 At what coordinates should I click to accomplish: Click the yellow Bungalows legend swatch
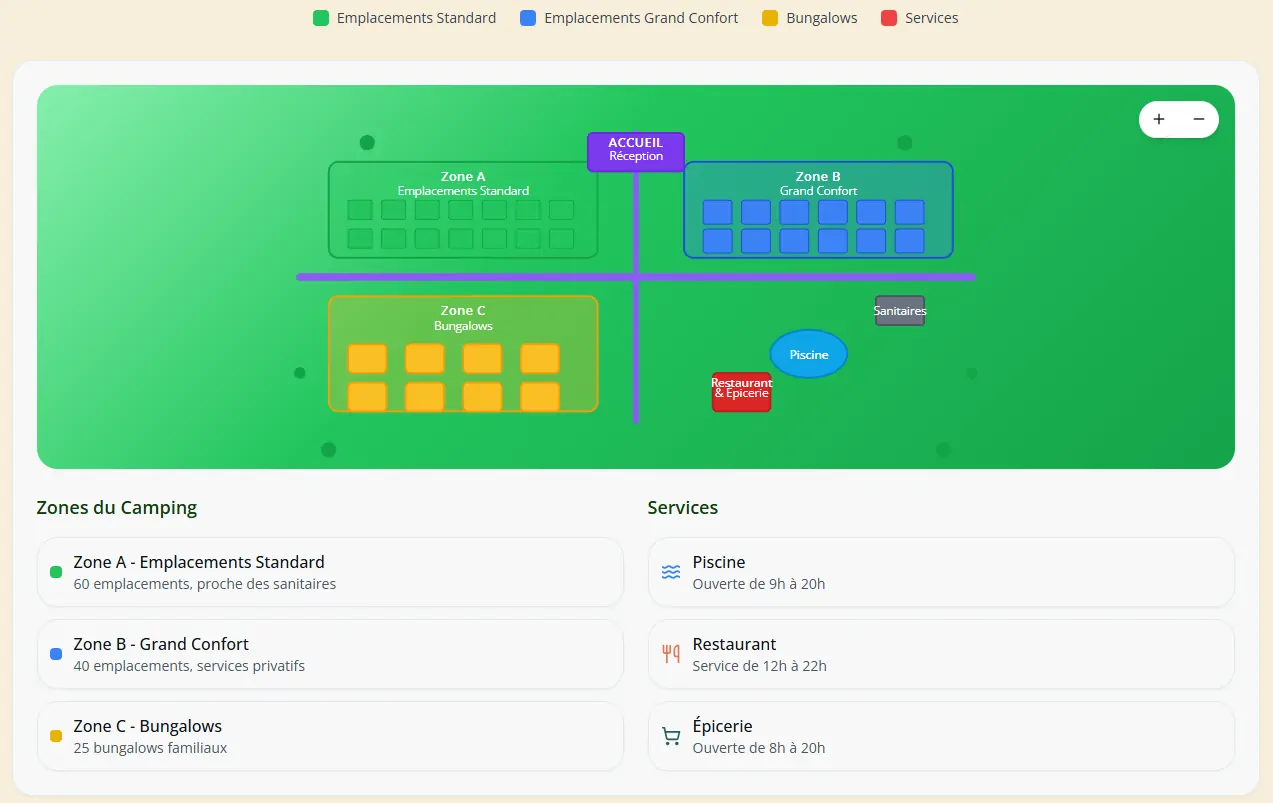pyautogui.click(x=770, y=18)
